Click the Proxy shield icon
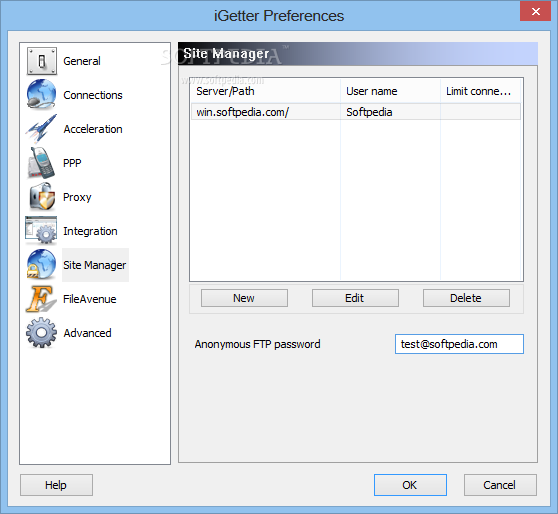The image size is (558, 514). pyautogui.click(x=42, y=196)
